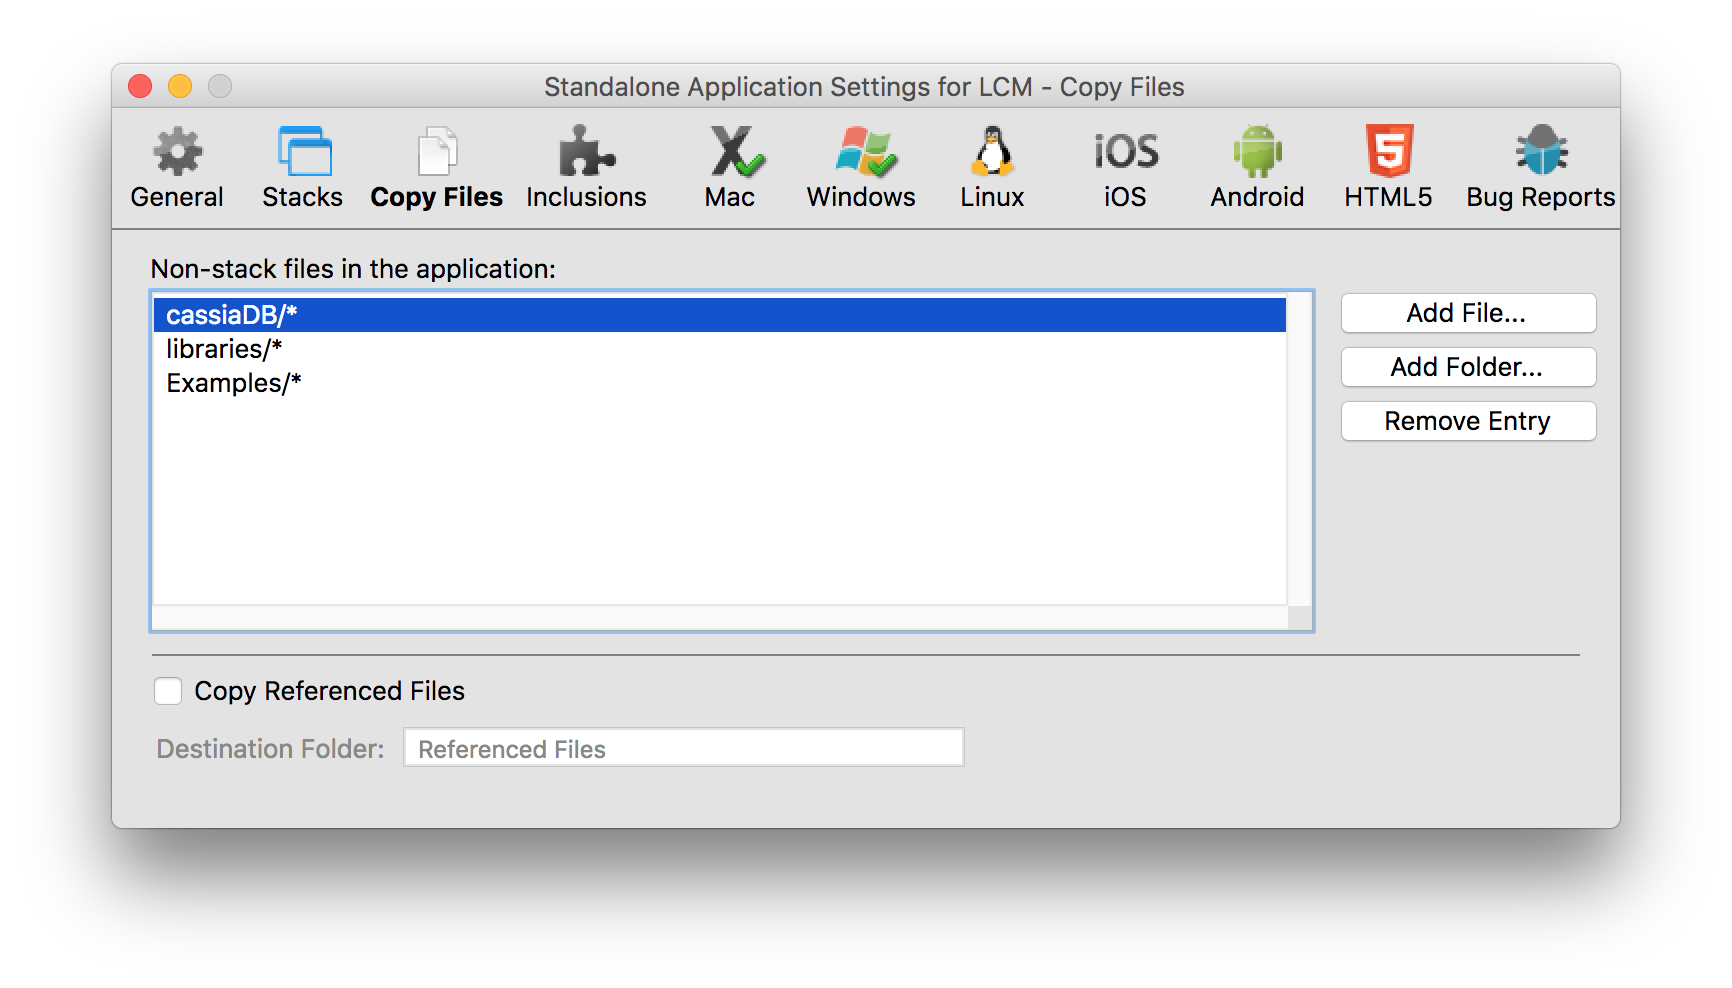The image size is (1732, 988).
Task: Click the Destination Folder input field
Action: [x=684, y=748]
